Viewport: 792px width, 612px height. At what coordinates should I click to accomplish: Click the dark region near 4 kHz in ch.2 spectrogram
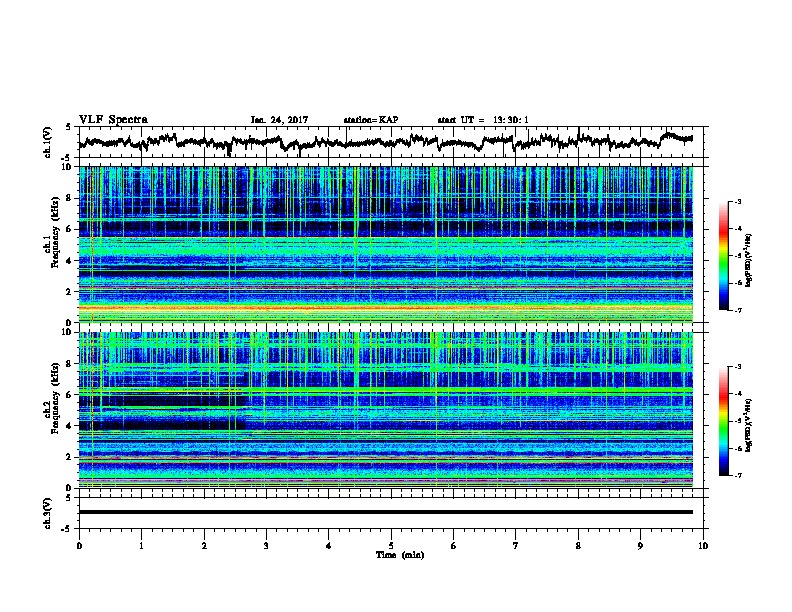163,424
